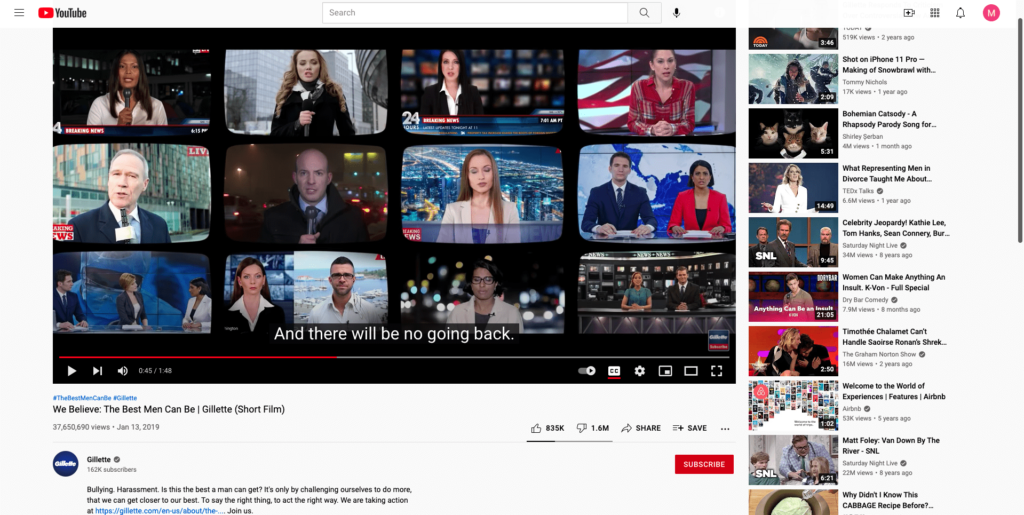This screenshot has height=515, width=1024.
Task: Save the video to a playlist
Action: [x=690, y=428]
